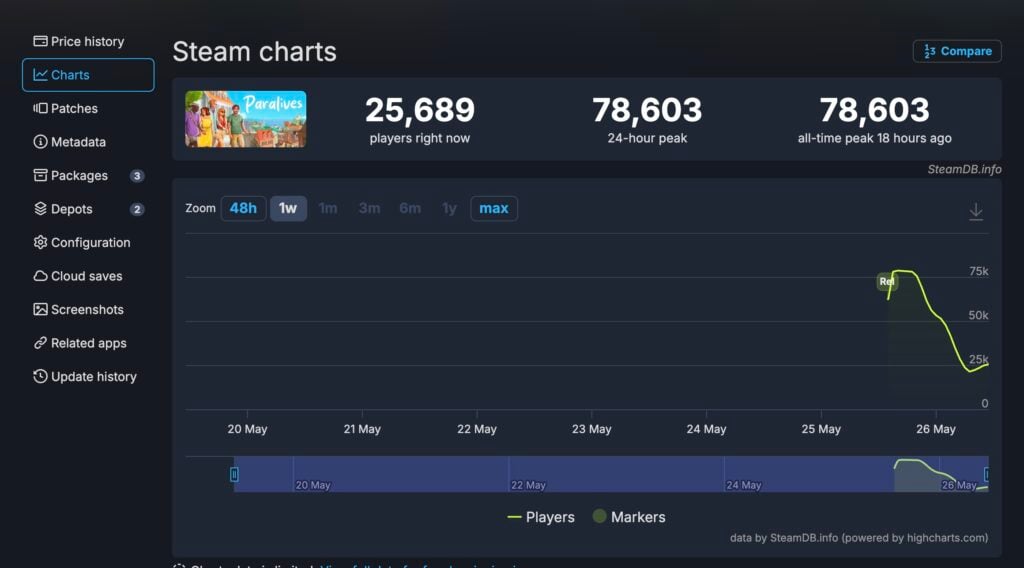Click the data by SteamDB.info credit
Image resolution: width=1024 pixels, height=568 pixels.
859,538
